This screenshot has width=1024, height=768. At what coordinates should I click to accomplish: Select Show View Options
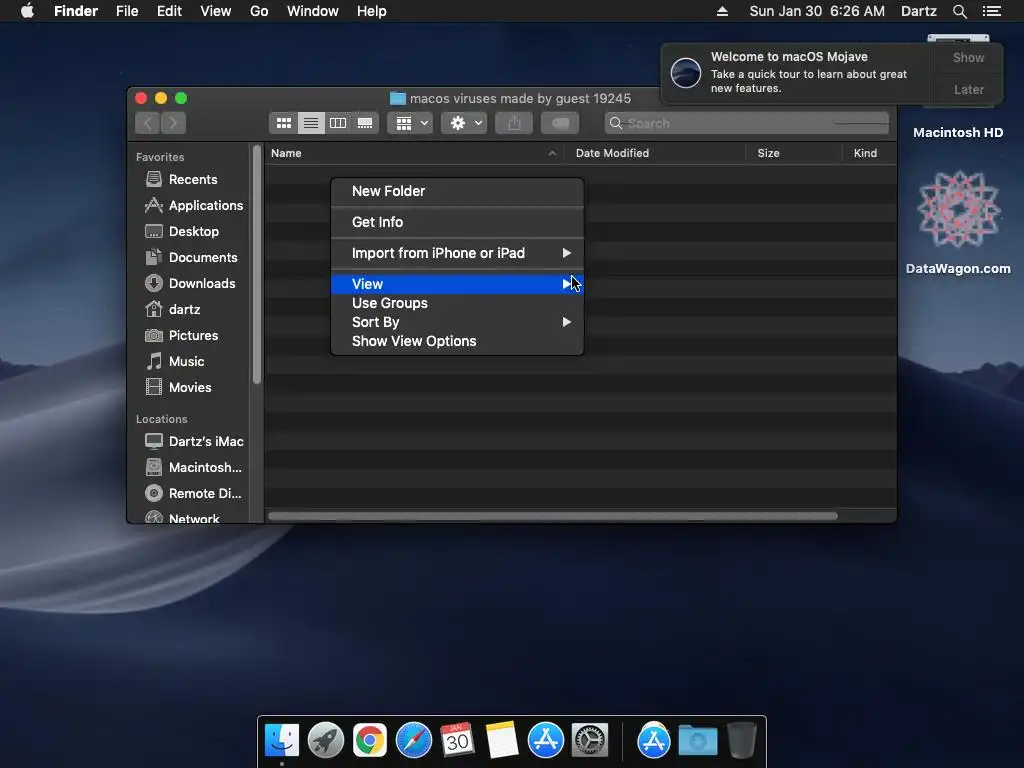click(x=457, y=341)
